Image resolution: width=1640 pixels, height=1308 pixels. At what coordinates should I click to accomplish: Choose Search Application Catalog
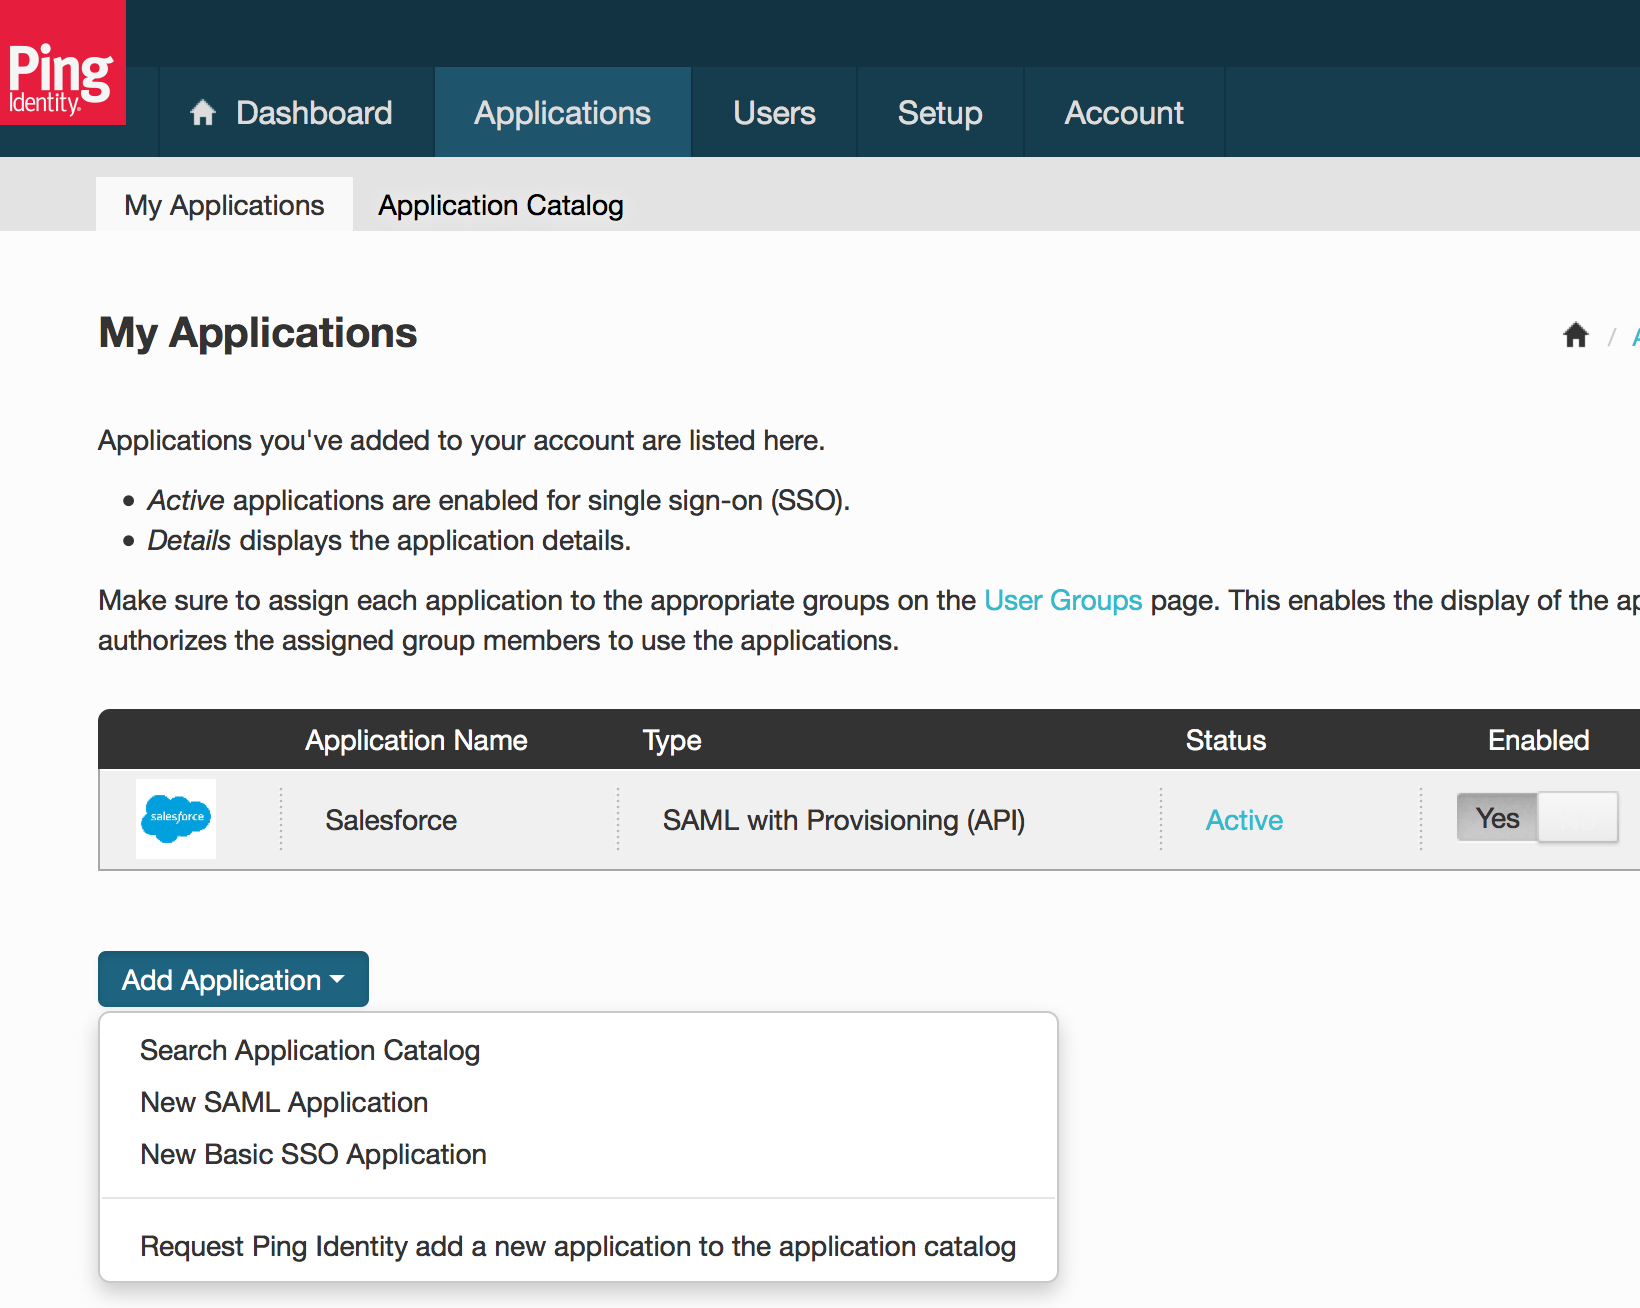(309, 1050)
